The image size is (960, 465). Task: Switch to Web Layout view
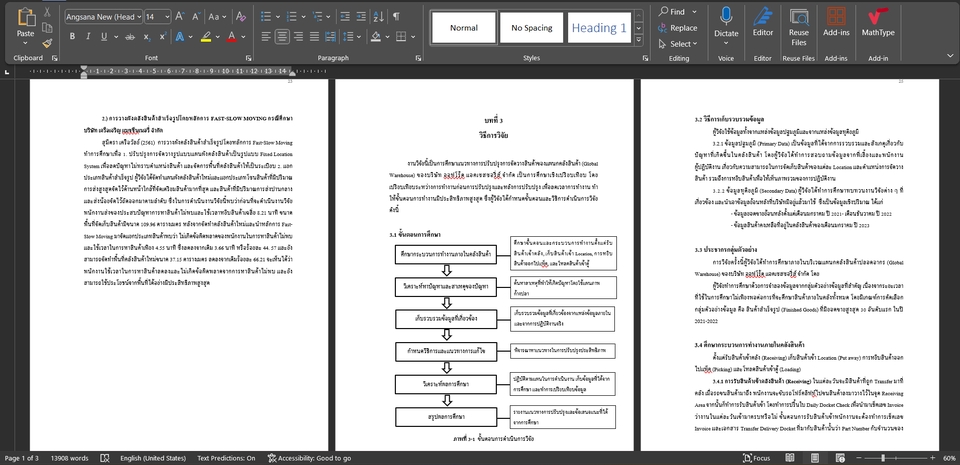(839, 458)
